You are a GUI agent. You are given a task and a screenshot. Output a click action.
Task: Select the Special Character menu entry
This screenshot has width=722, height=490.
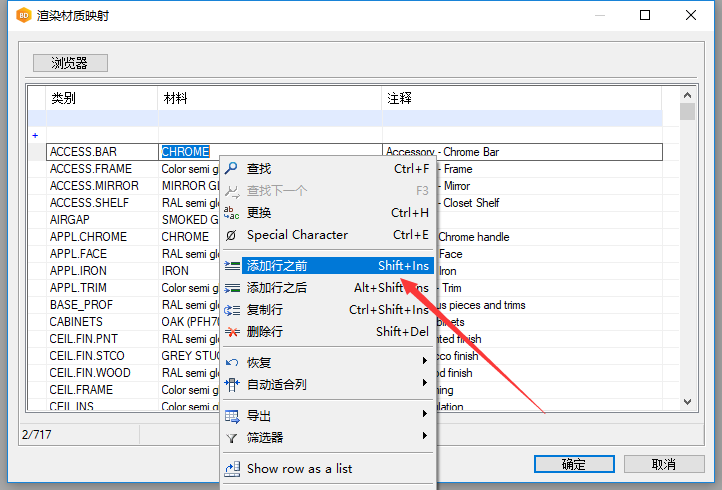coord(328,235)
